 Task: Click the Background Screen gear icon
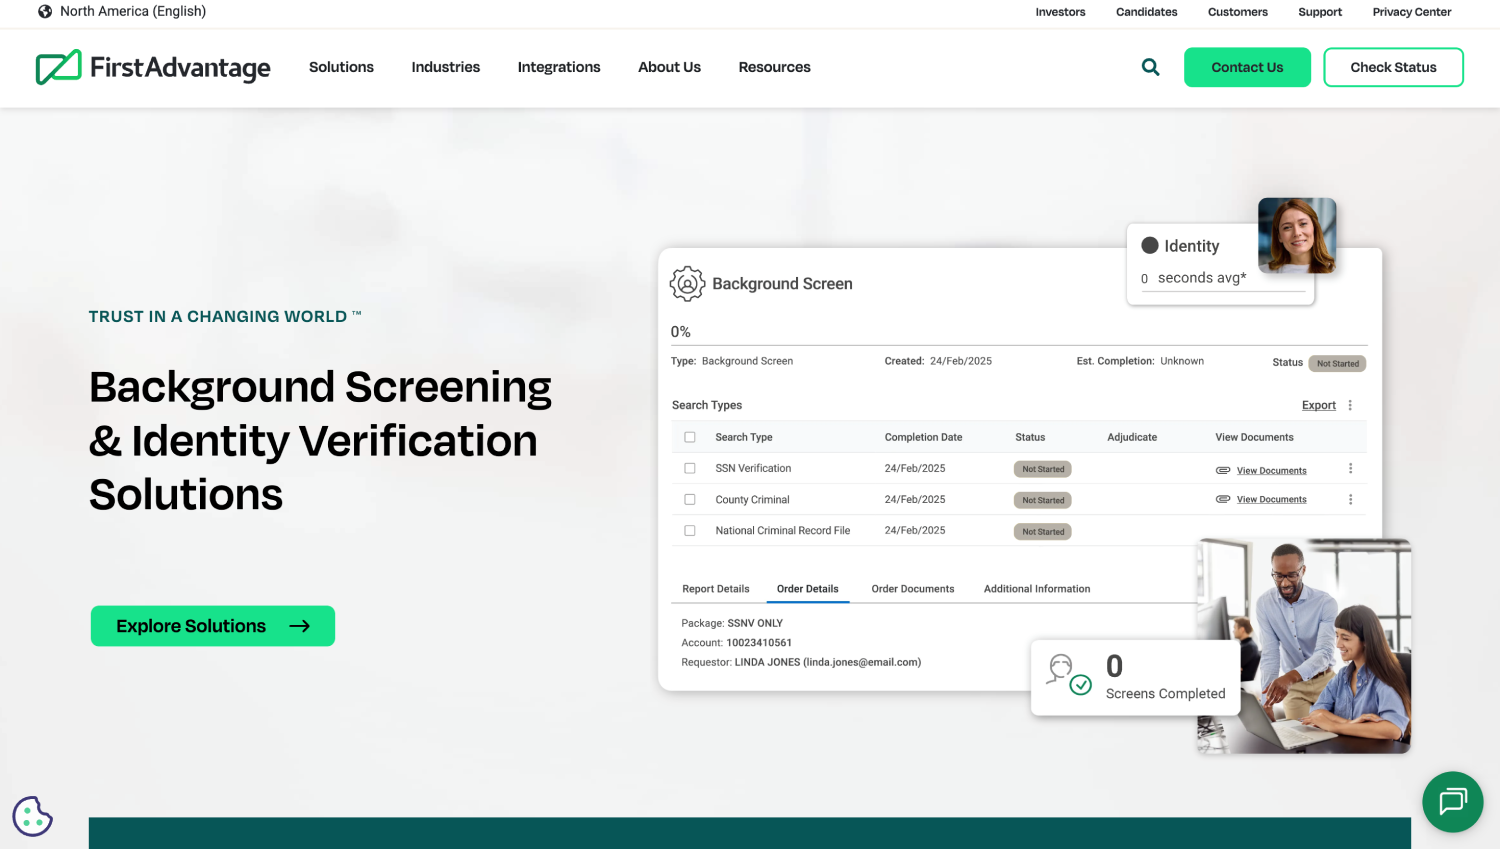(687, 284)
